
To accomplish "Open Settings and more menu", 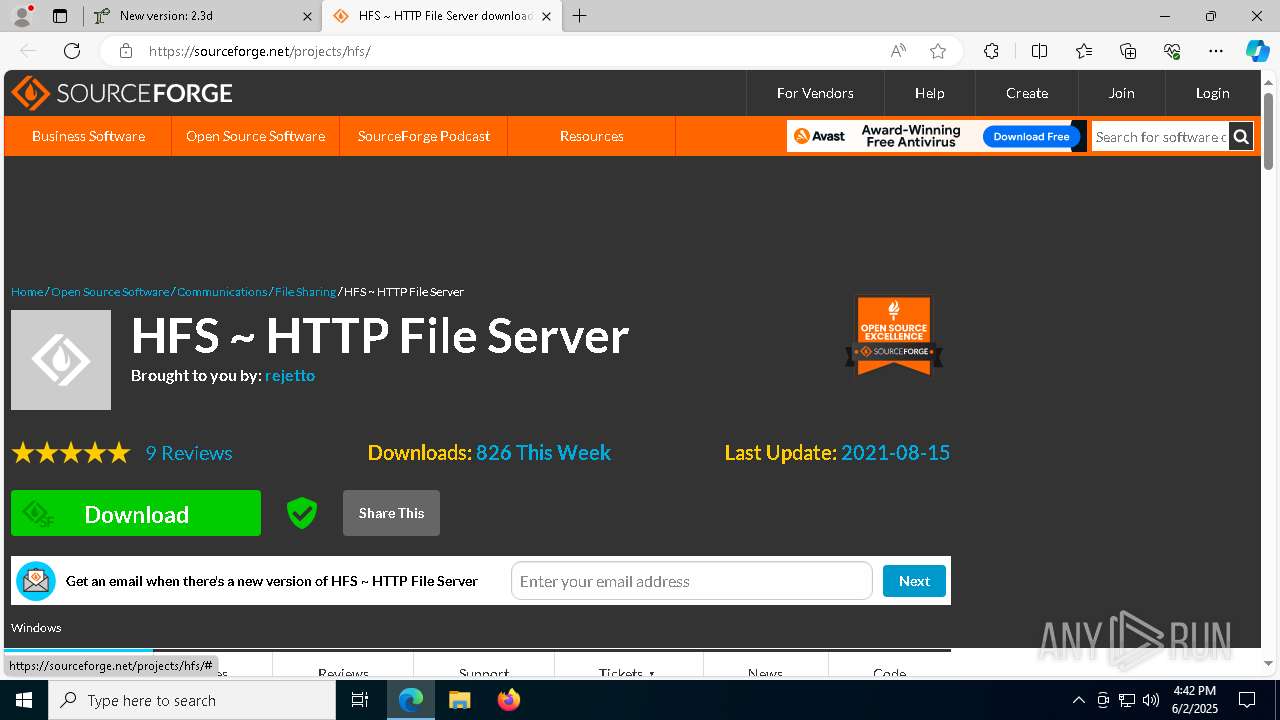I will click(x=1216, y=51).
